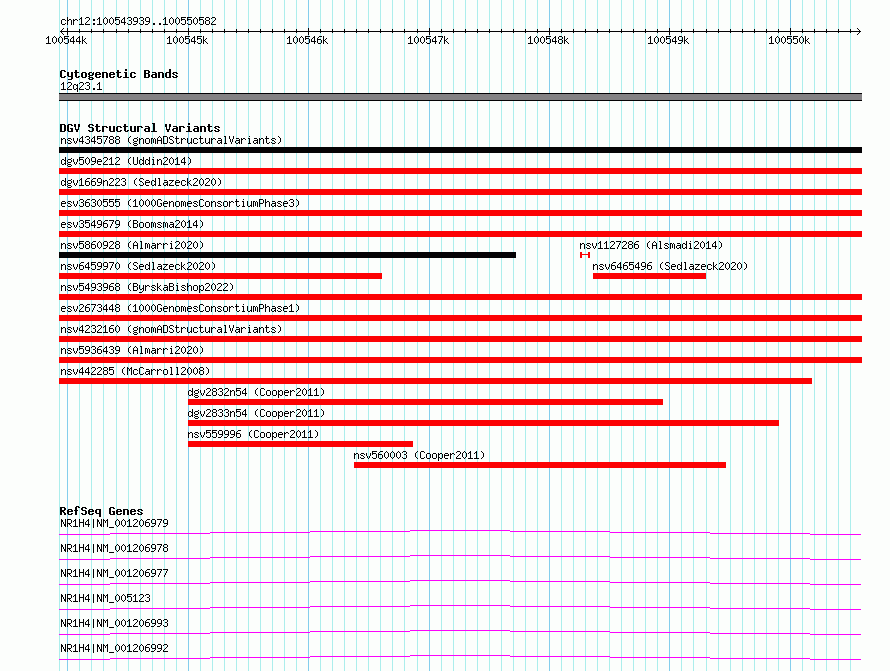Image resolution: width=890 pixels, height=671 pixels.
Task: Click the red nsv442285 variant bar
Action: click(435, 381)
